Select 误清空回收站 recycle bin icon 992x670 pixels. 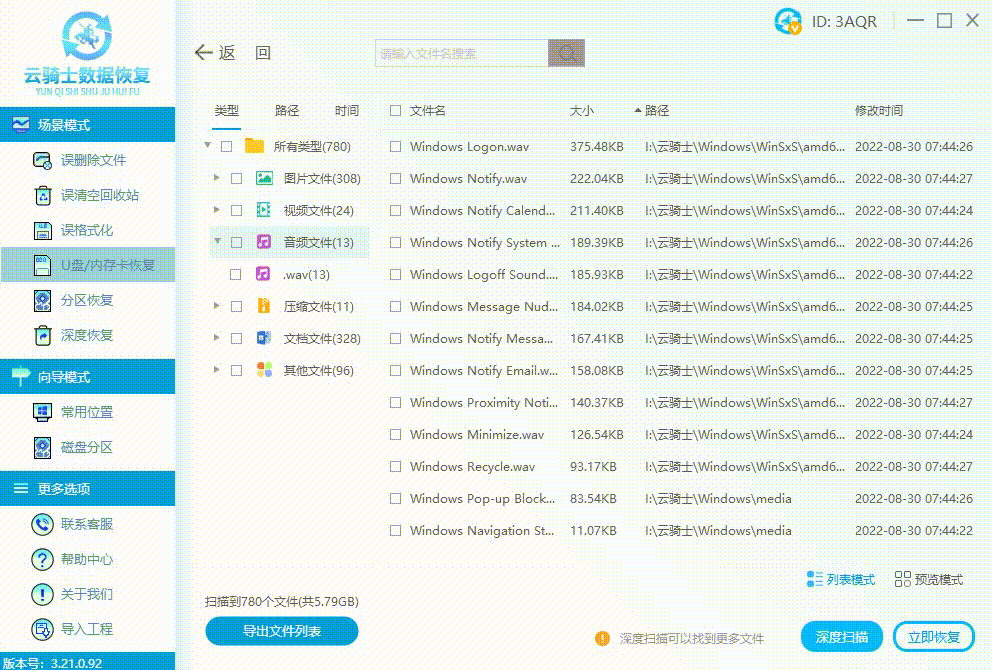point(42,195)
